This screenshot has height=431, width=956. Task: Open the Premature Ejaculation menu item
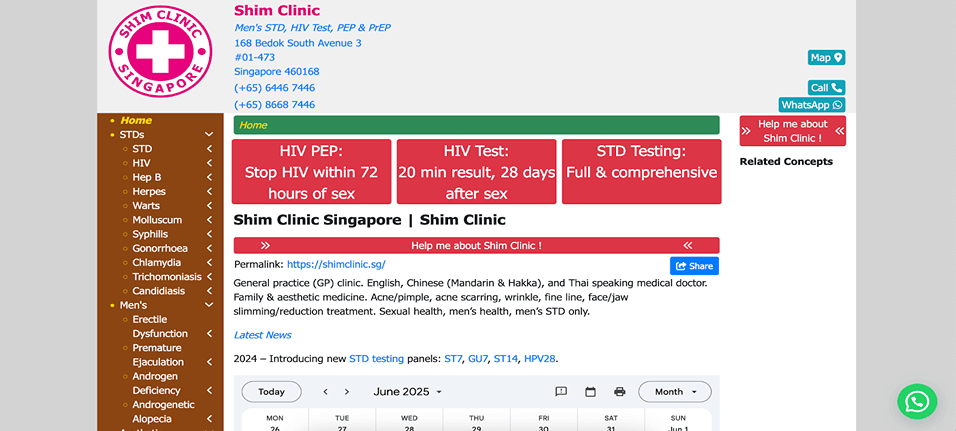point(157,355)
